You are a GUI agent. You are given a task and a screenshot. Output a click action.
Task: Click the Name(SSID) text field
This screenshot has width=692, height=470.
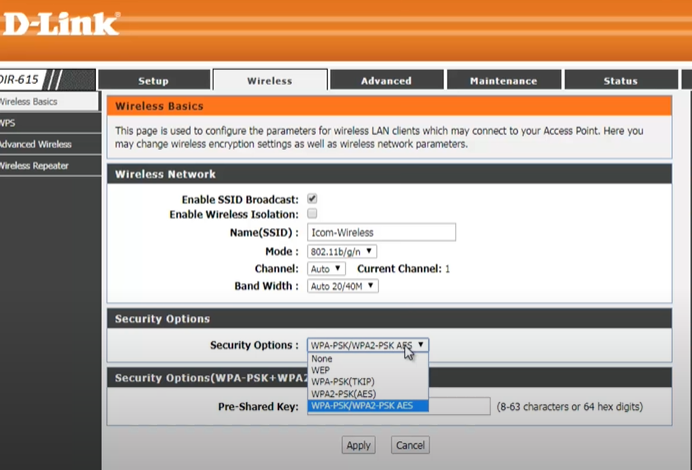point(381,232)
